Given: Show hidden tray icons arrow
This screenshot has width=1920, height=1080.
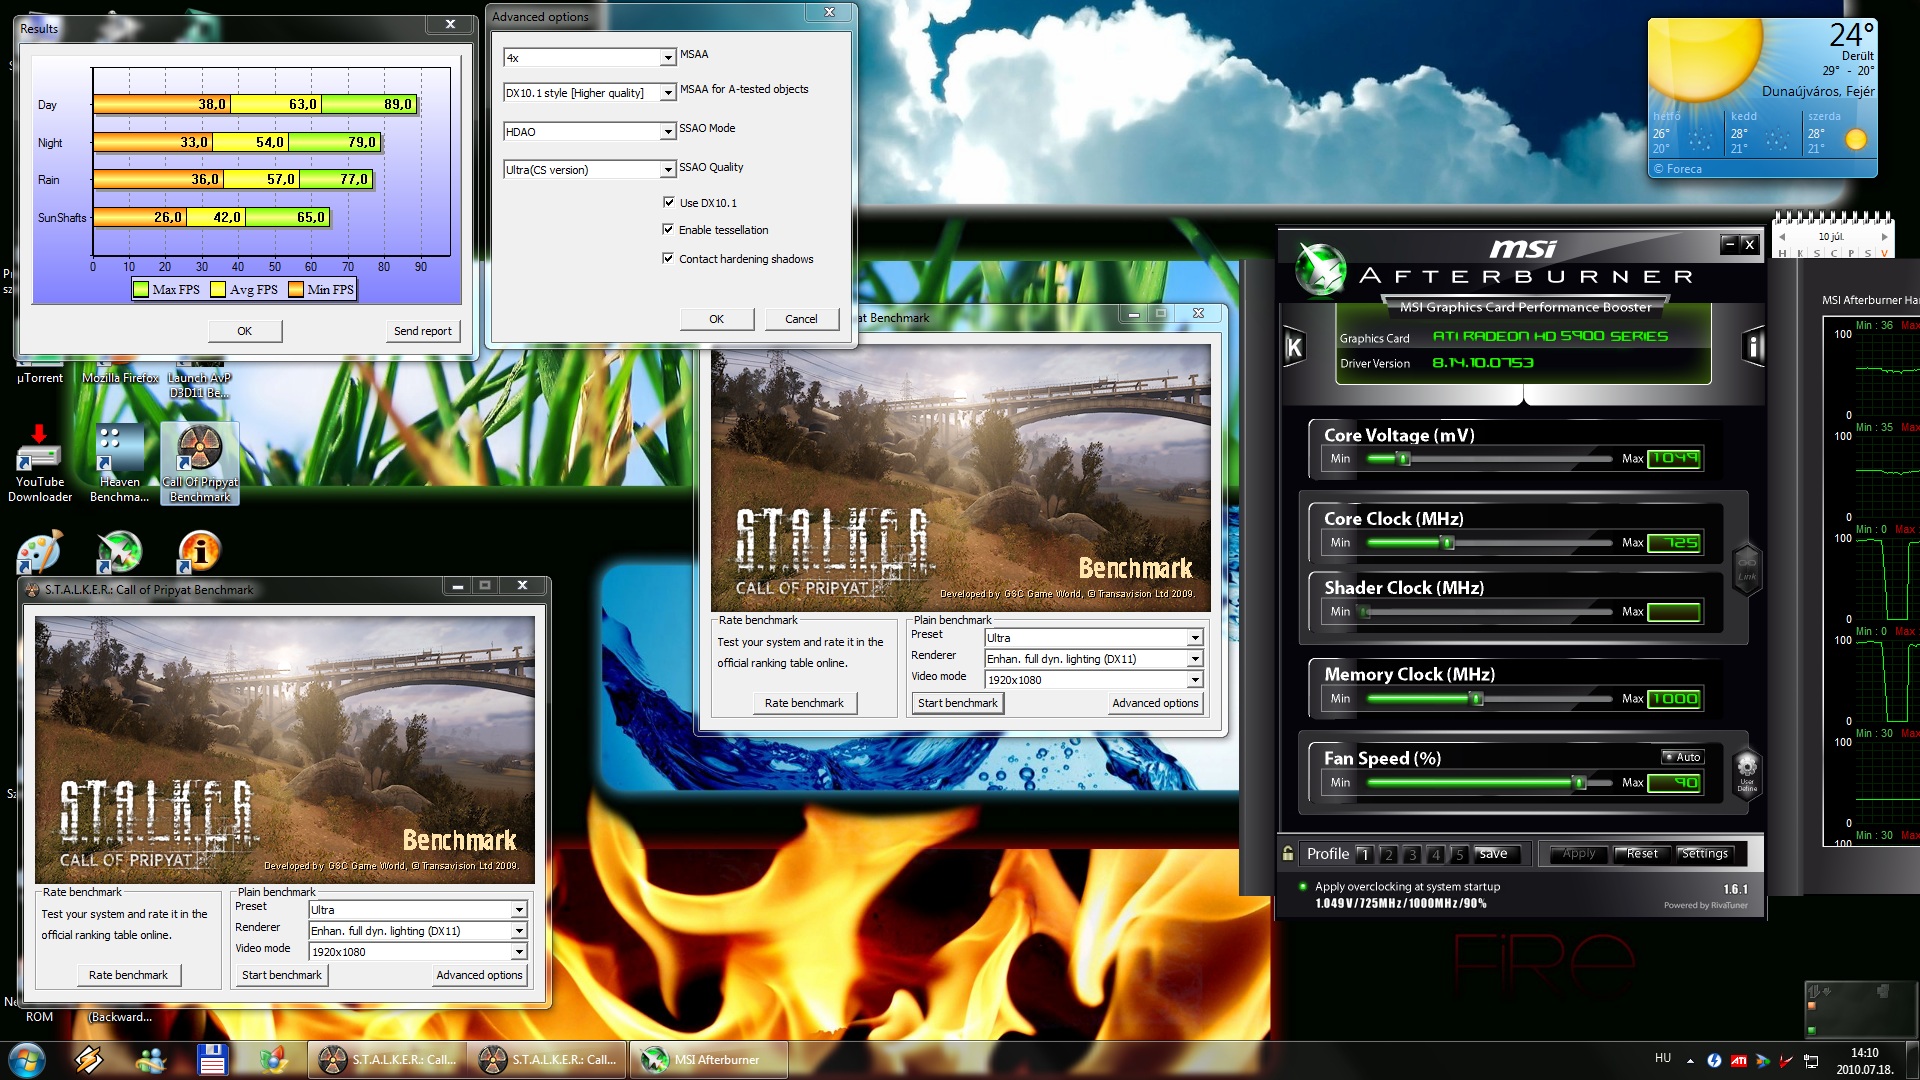Looking at the screenshot, I should pos(1690,1060).
